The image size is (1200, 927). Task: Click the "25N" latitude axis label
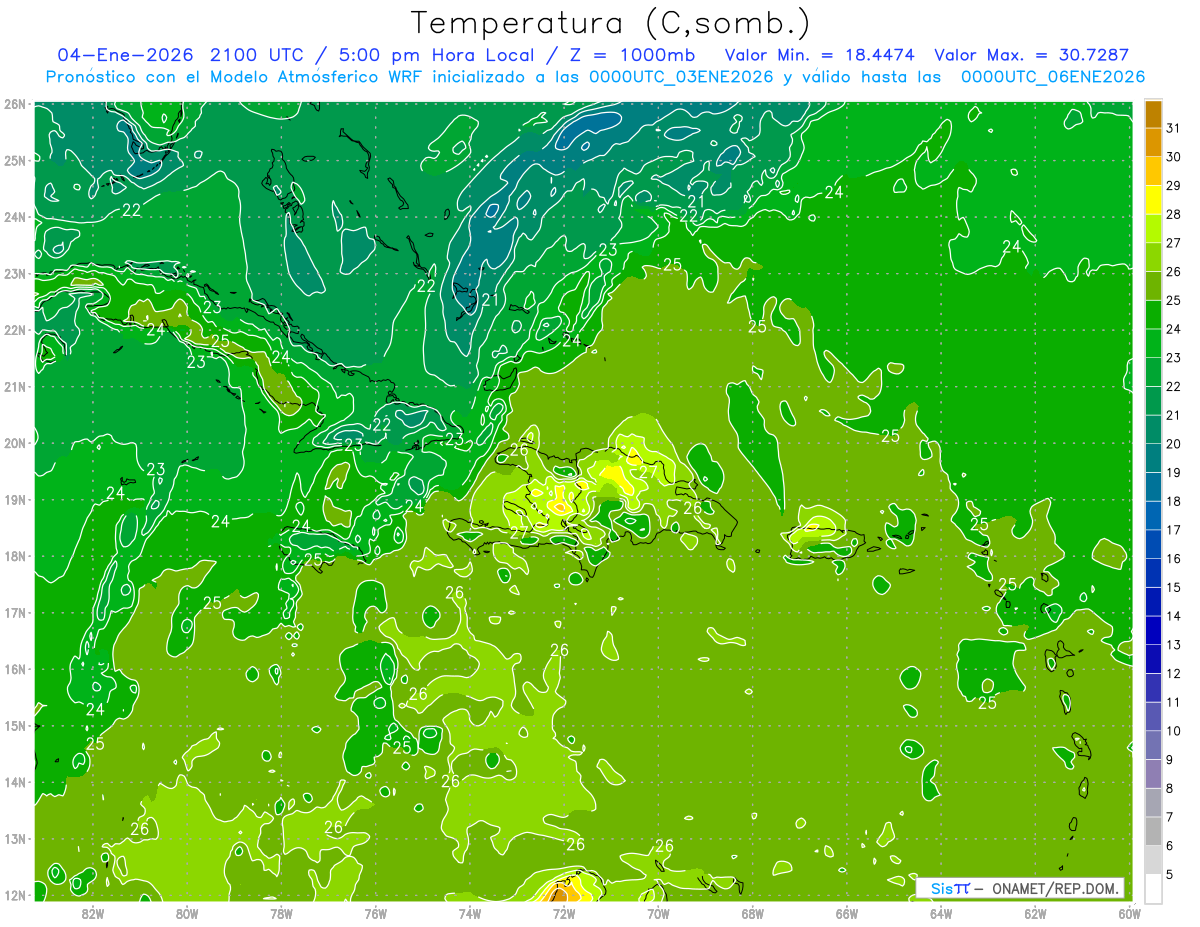point(14,160)
